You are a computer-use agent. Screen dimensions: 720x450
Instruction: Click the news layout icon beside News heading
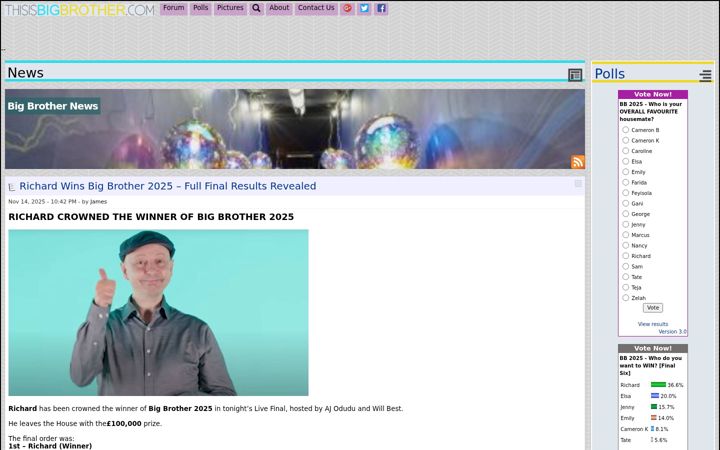[x=575, y=75]
